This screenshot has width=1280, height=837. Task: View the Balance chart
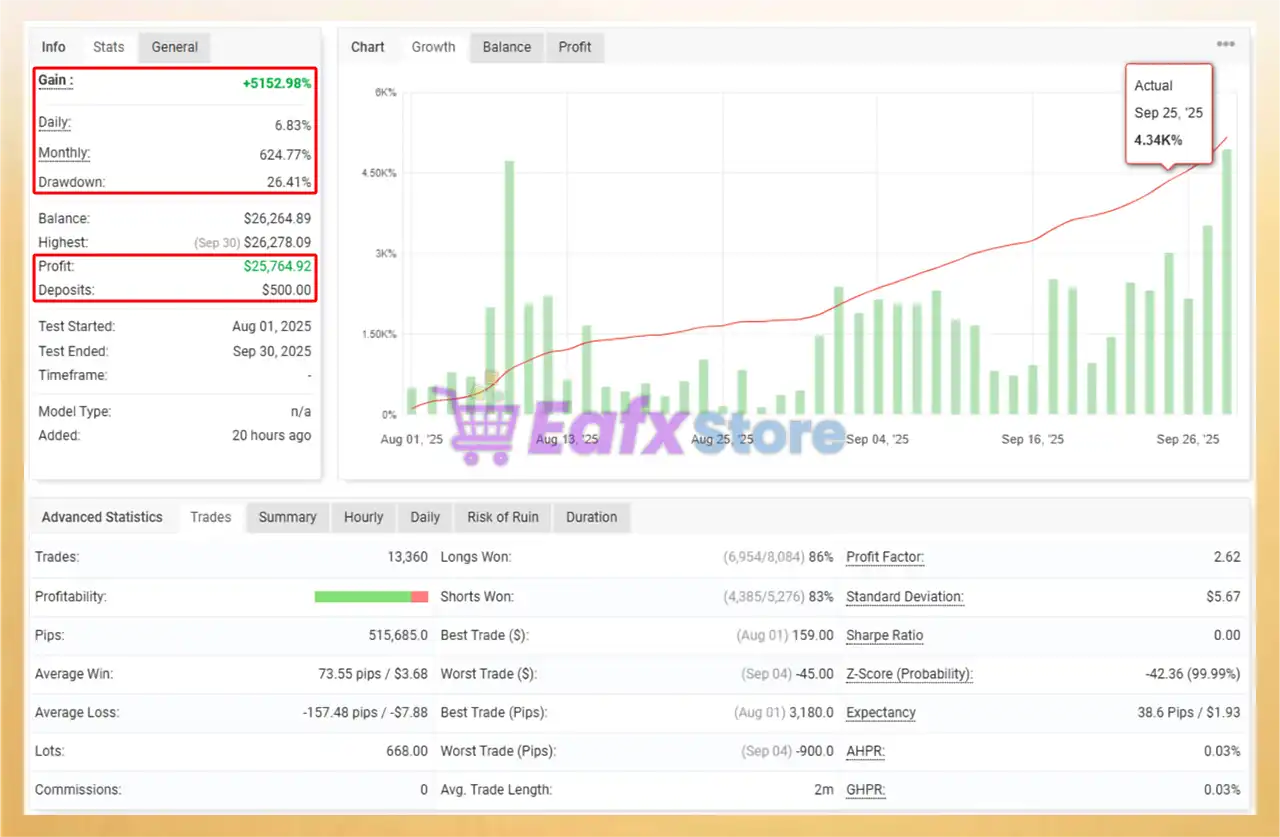(506, 46)
